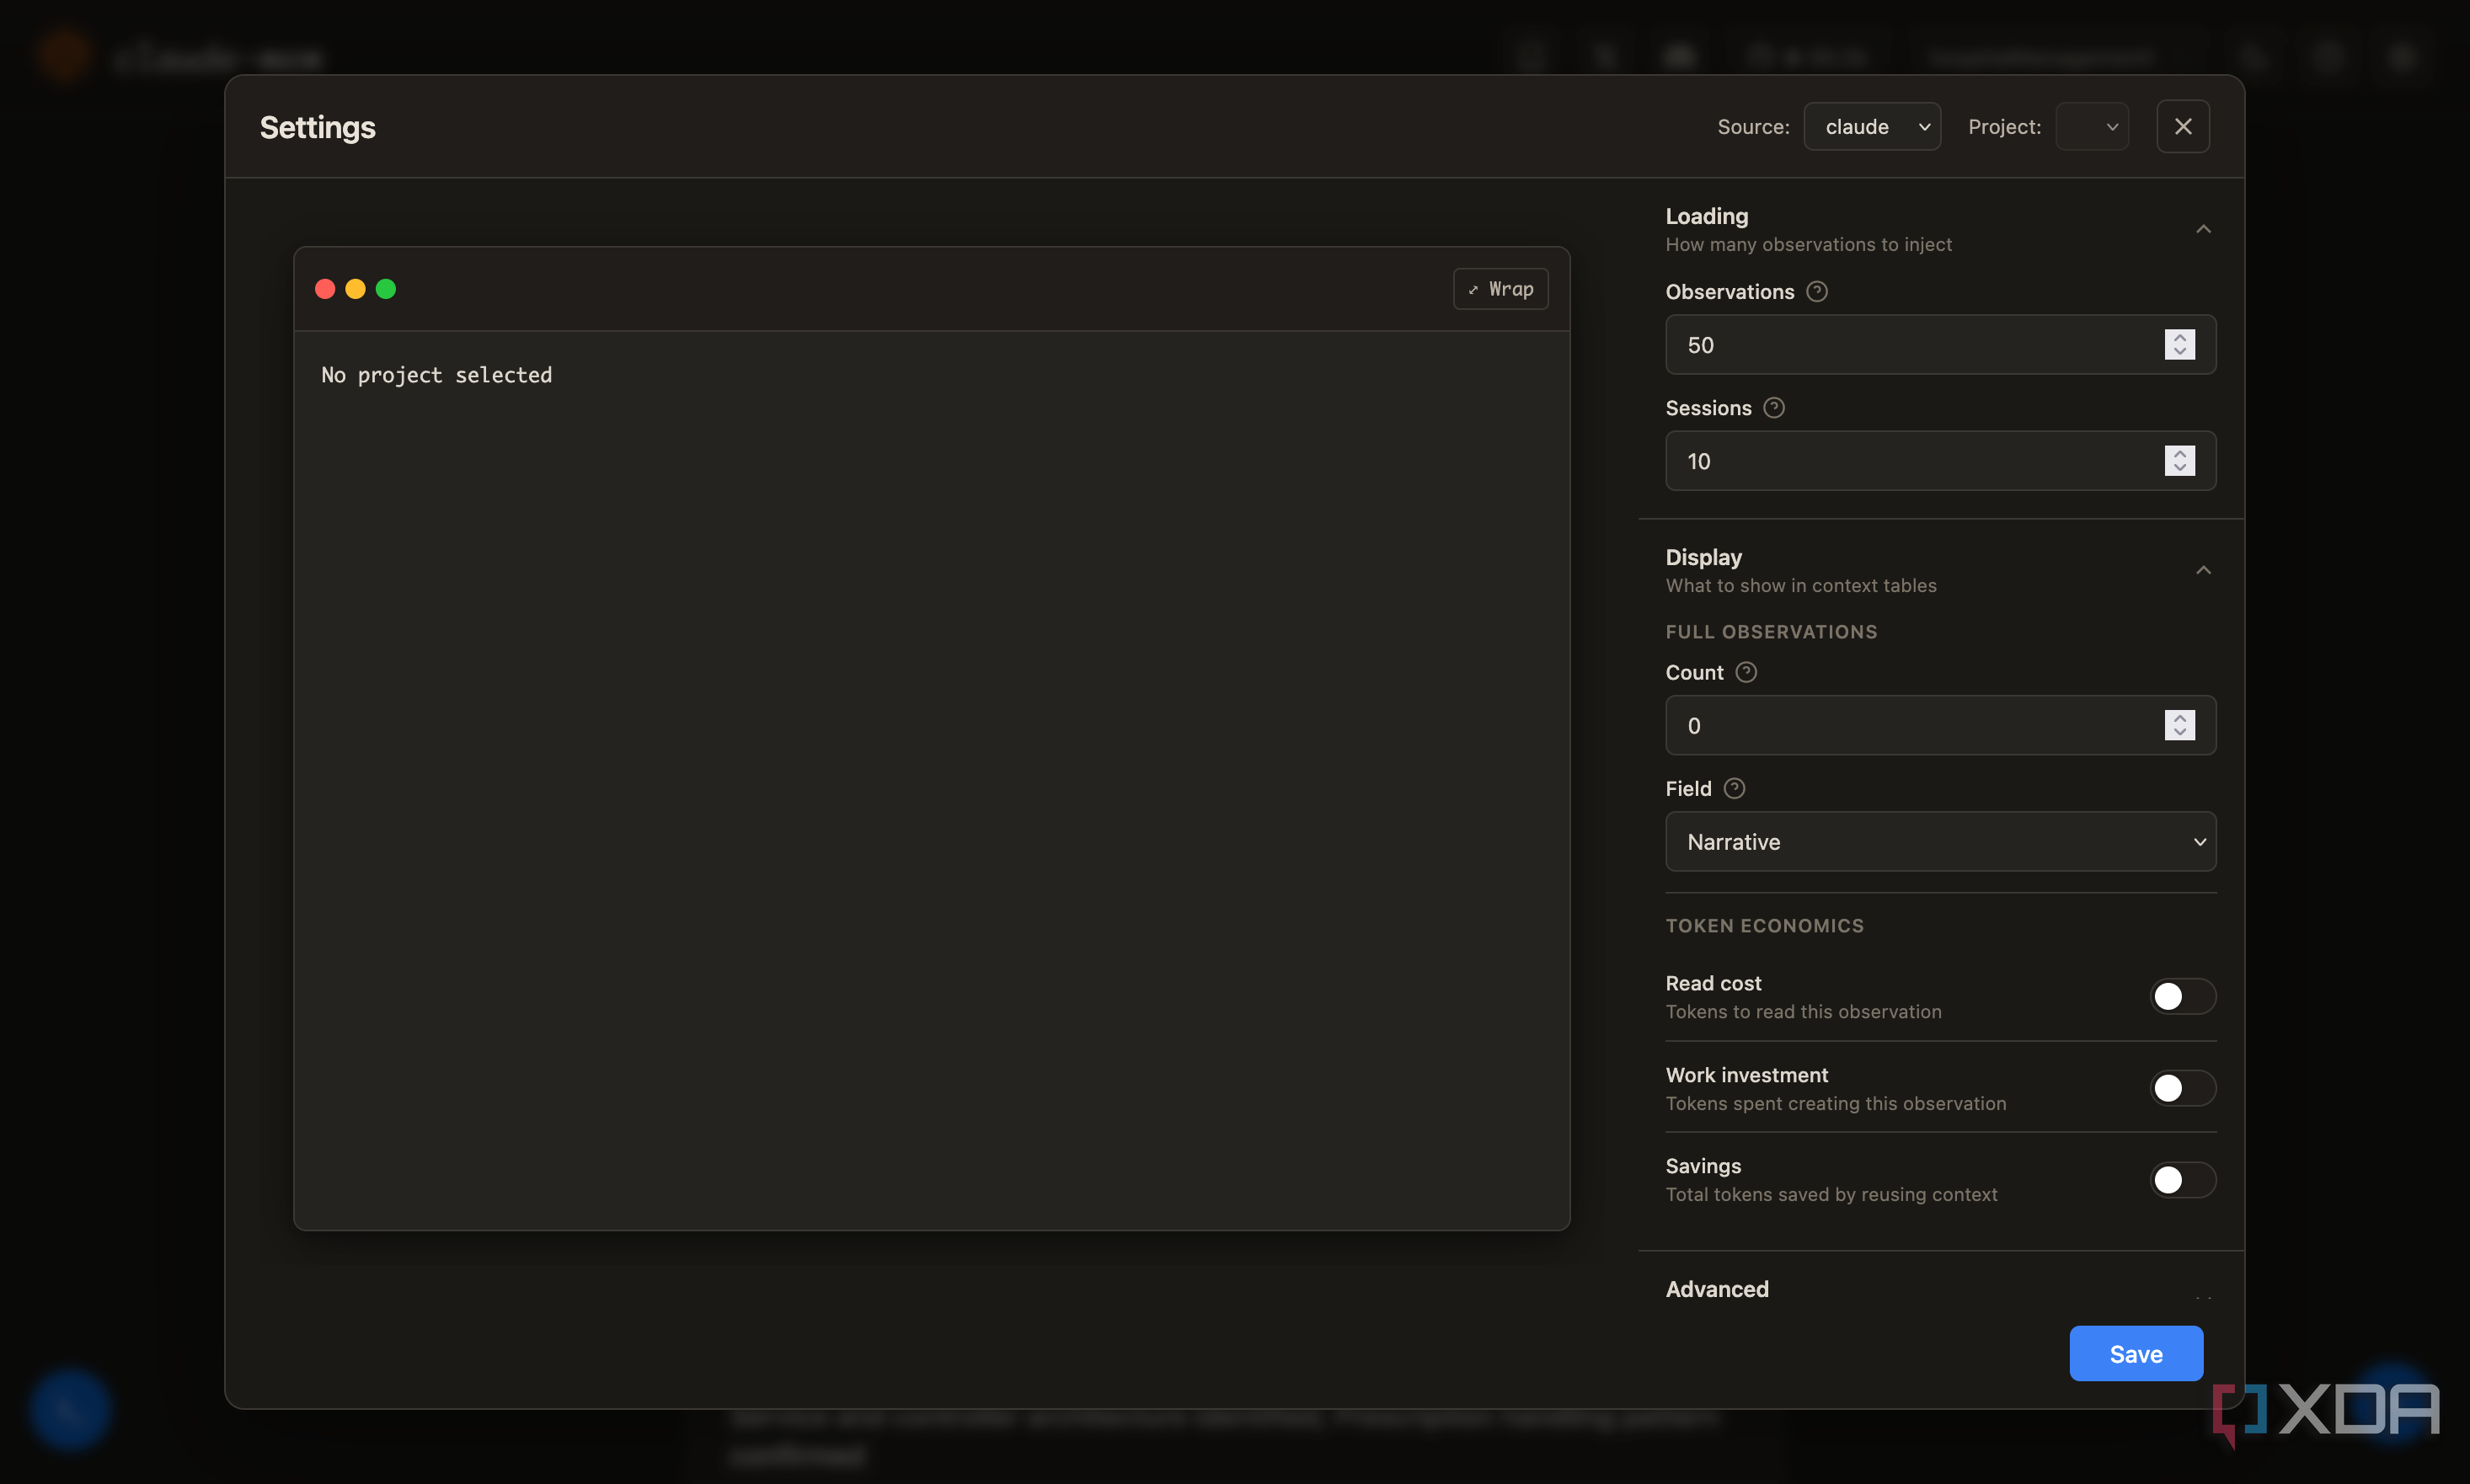Click the help icon next to Observations
The width and height of the screenshot is (2470, 1484).
click(x=1817, y=291)
